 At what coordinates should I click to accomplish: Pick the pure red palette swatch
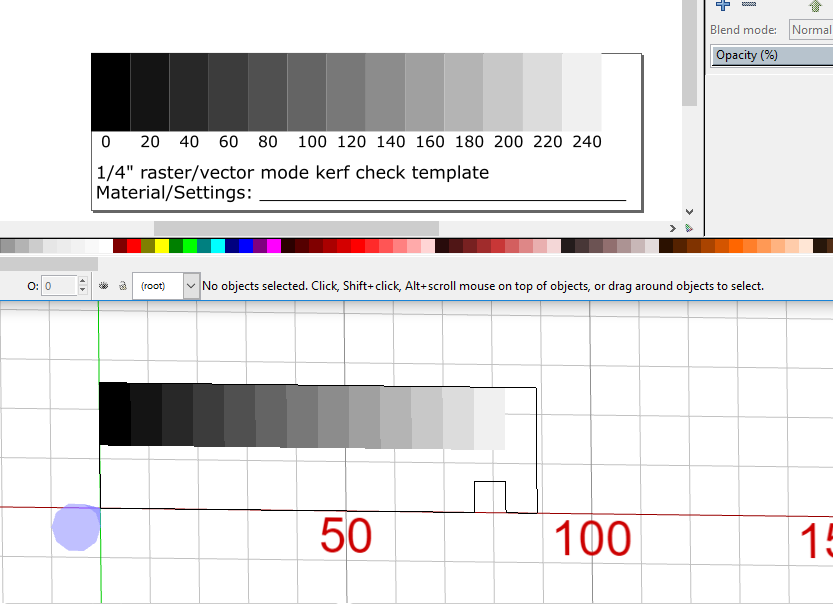pyautogui.click(x=134, y=246)
